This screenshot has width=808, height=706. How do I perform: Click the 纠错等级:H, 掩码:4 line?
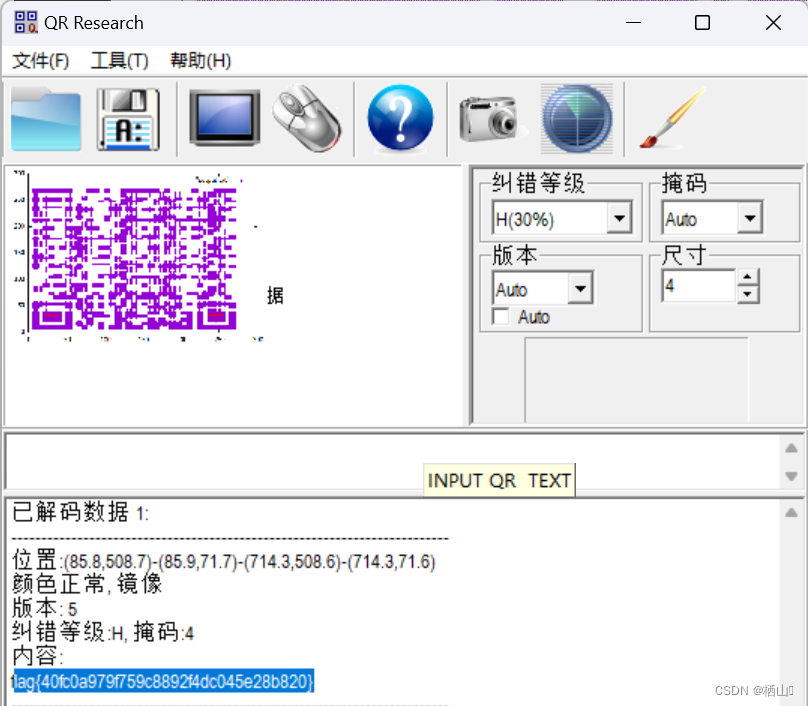(103, 632)
